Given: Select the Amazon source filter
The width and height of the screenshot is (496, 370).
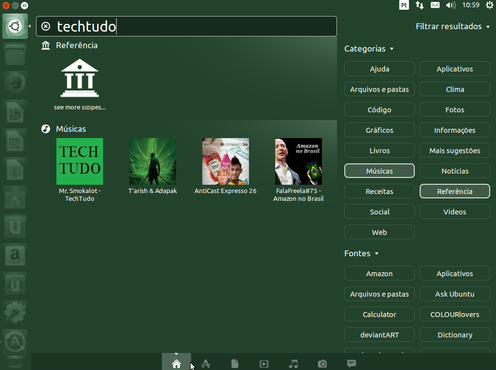Looking at the screenshot, I should click(x=379, y=274).
